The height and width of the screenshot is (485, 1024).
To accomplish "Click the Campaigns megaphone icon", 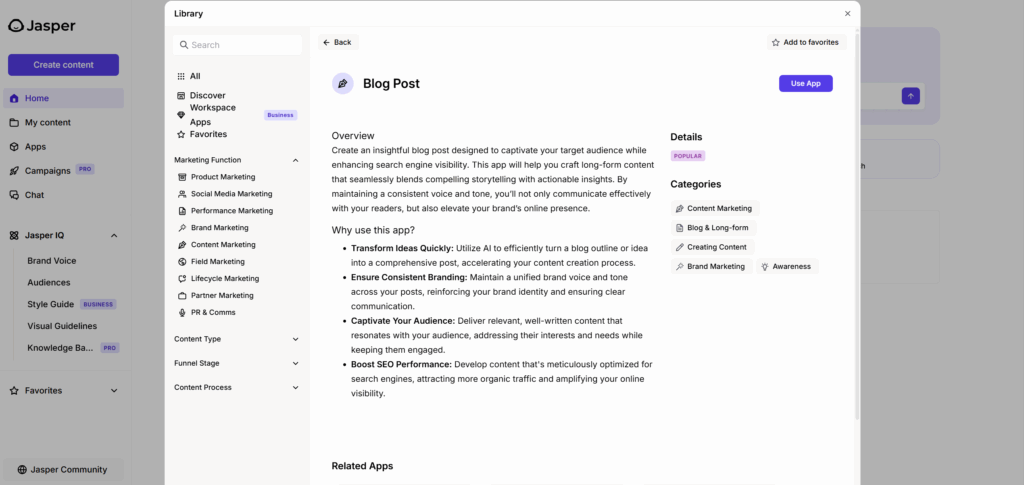I will click(14, 171).
